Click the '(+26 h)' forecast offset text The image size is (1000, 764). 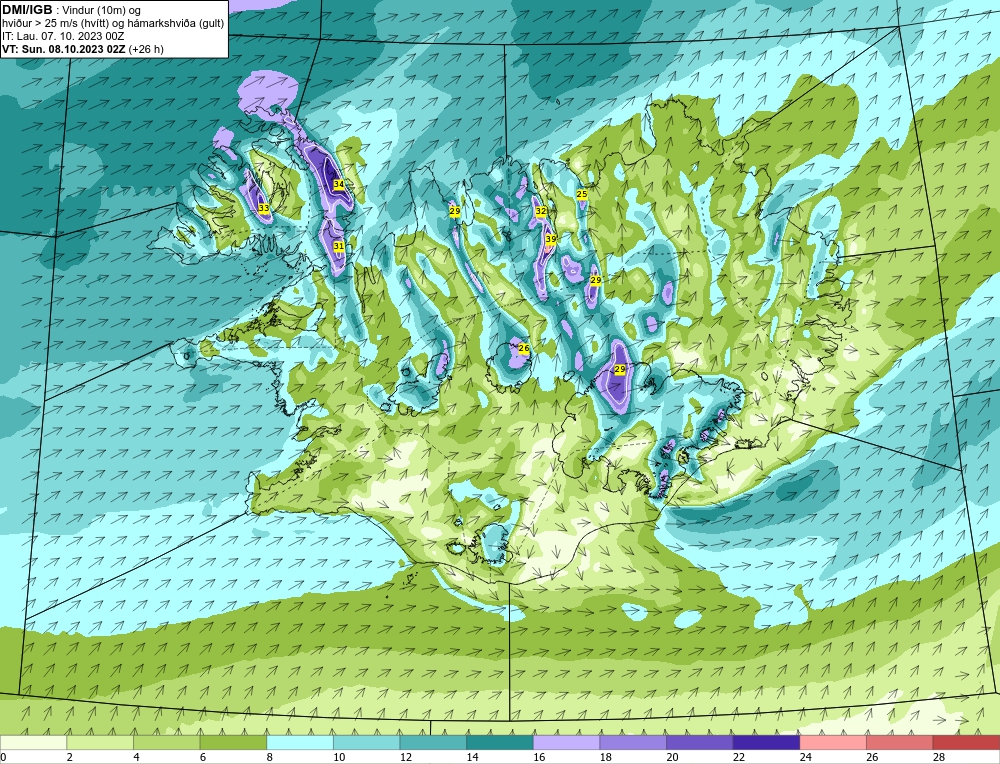(x=146, y=49)
